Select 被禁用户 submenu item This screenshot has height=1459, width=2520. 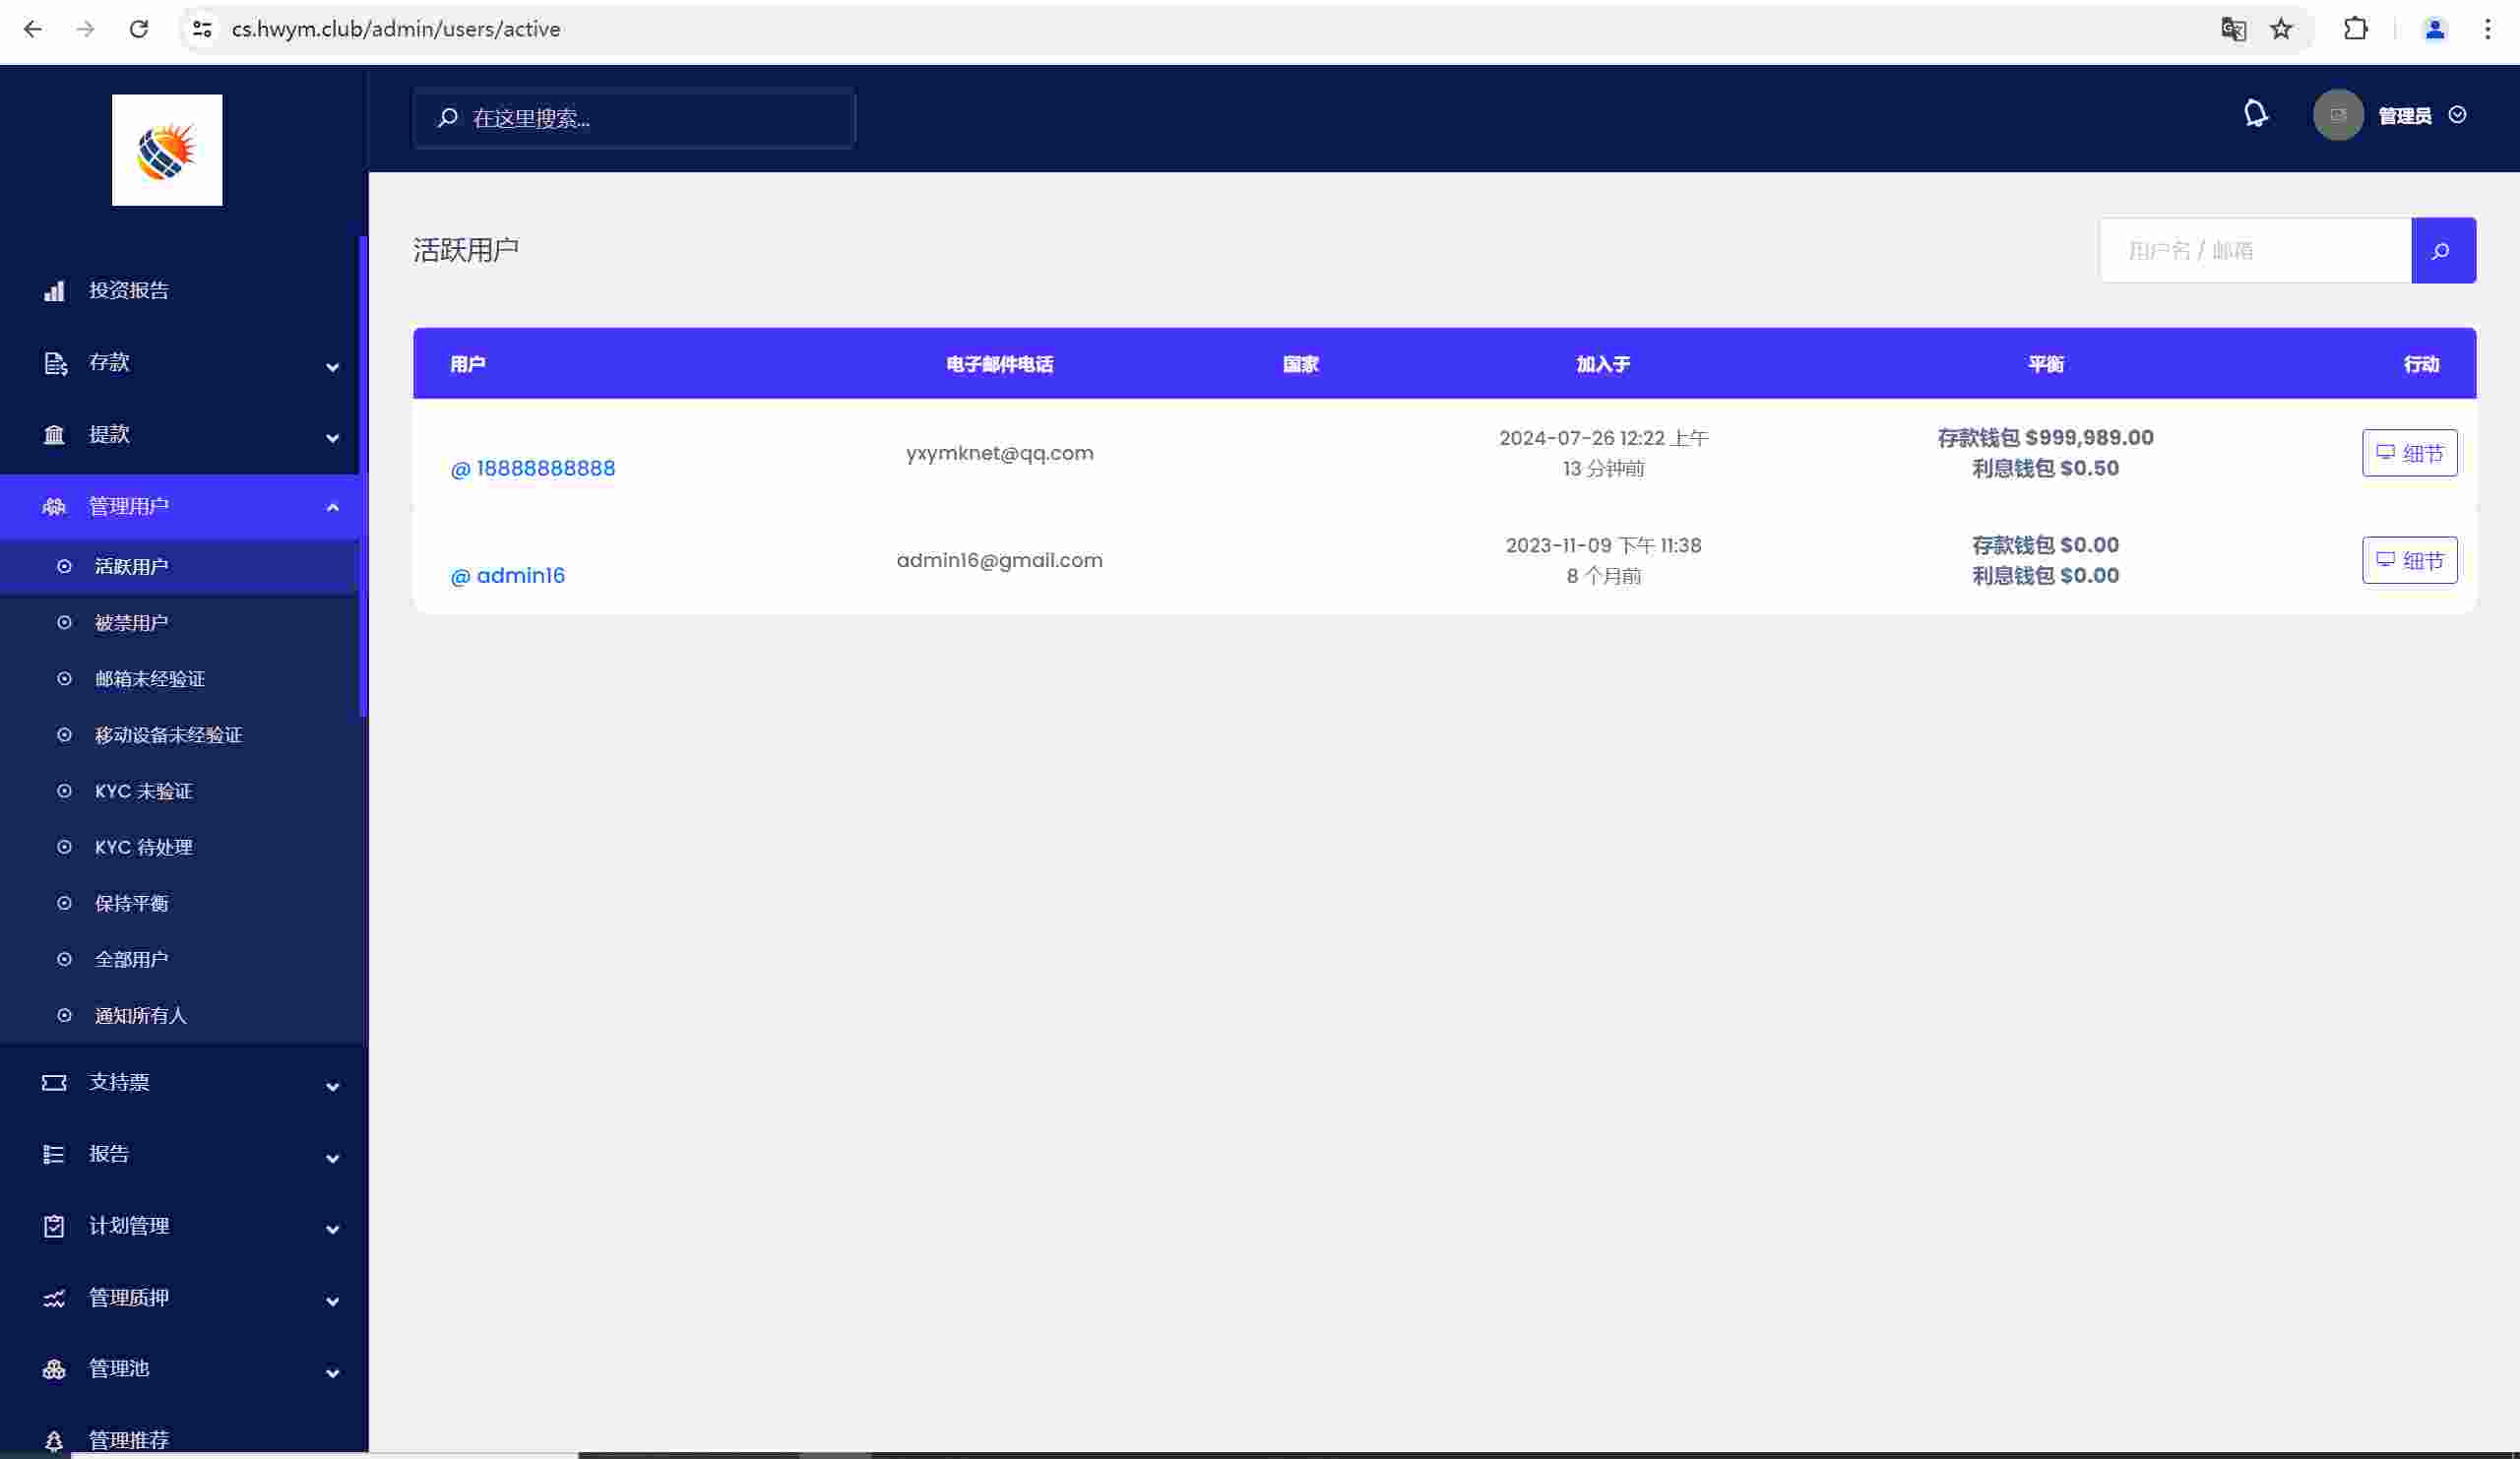click(x=131, y=623)
